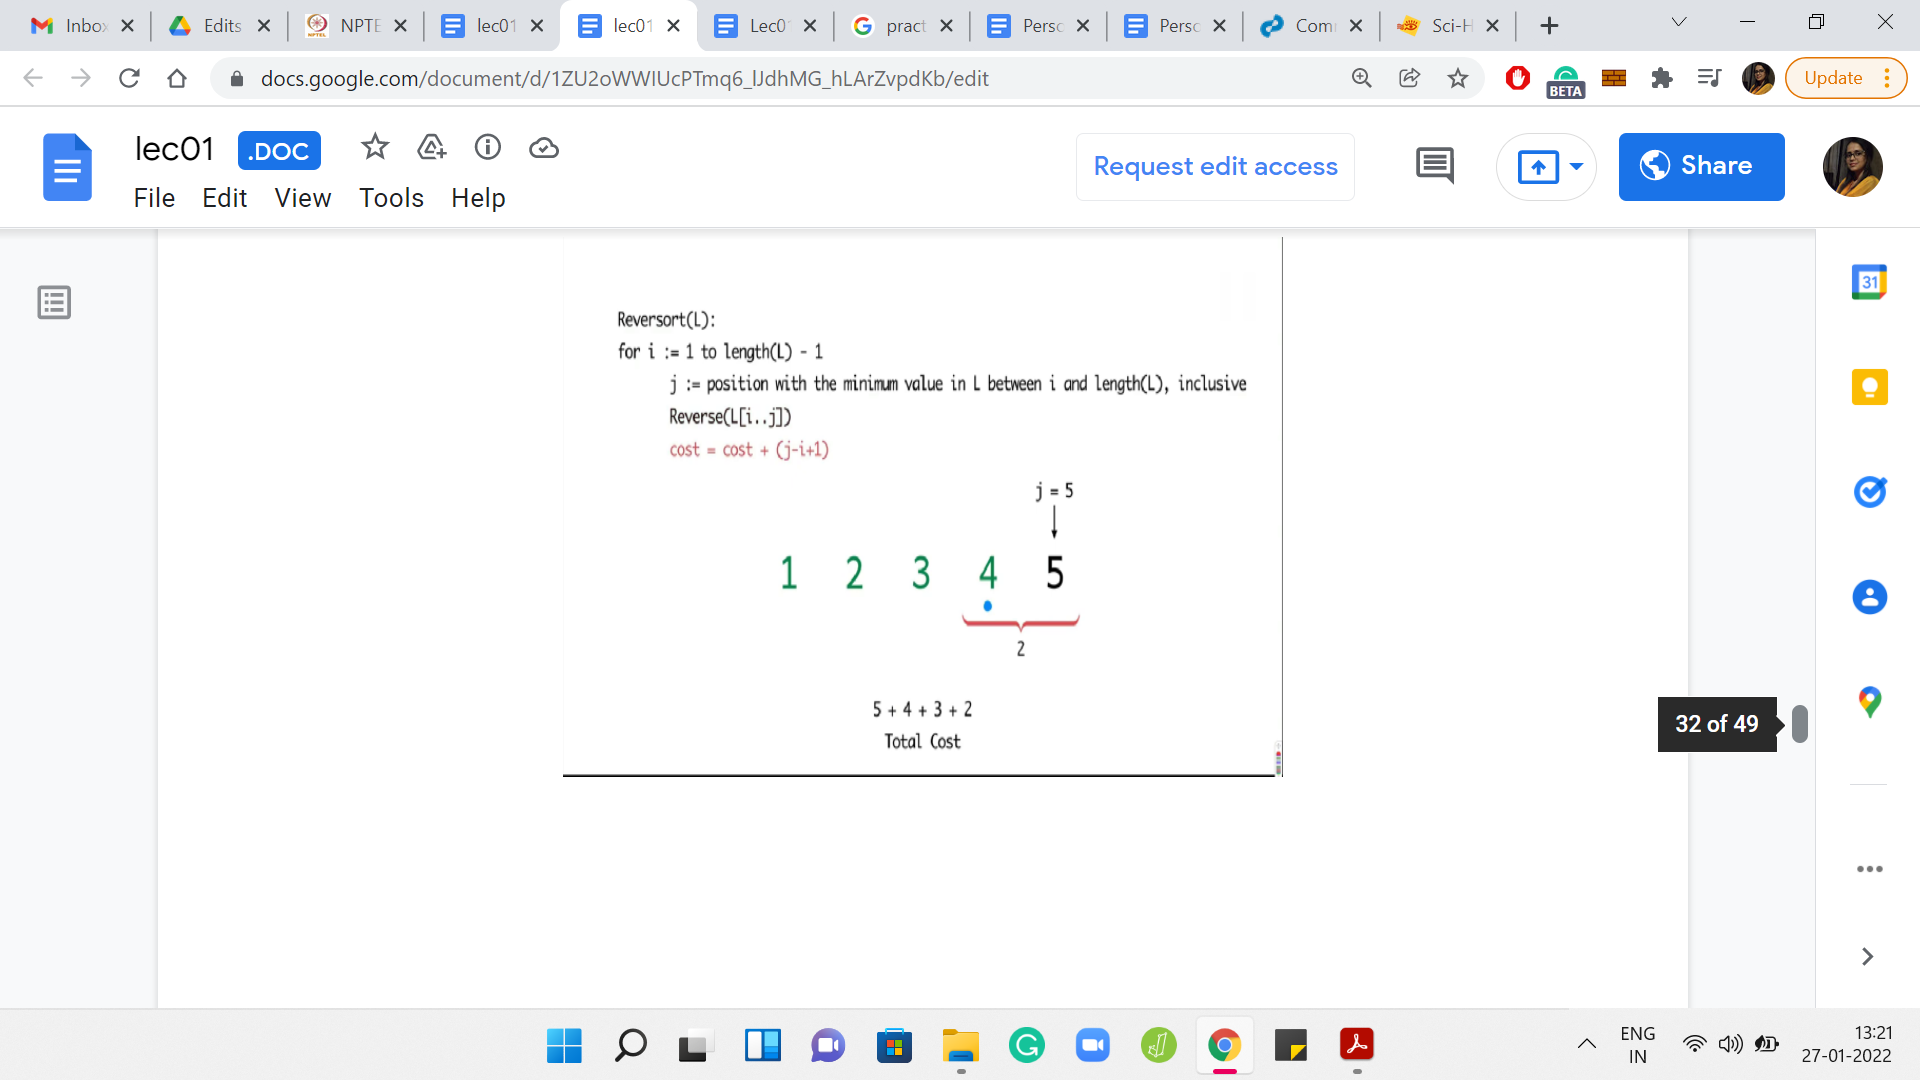Hide the side panel with chevron
This screenshot has width=1920, height=1080.
(1867, 957)
